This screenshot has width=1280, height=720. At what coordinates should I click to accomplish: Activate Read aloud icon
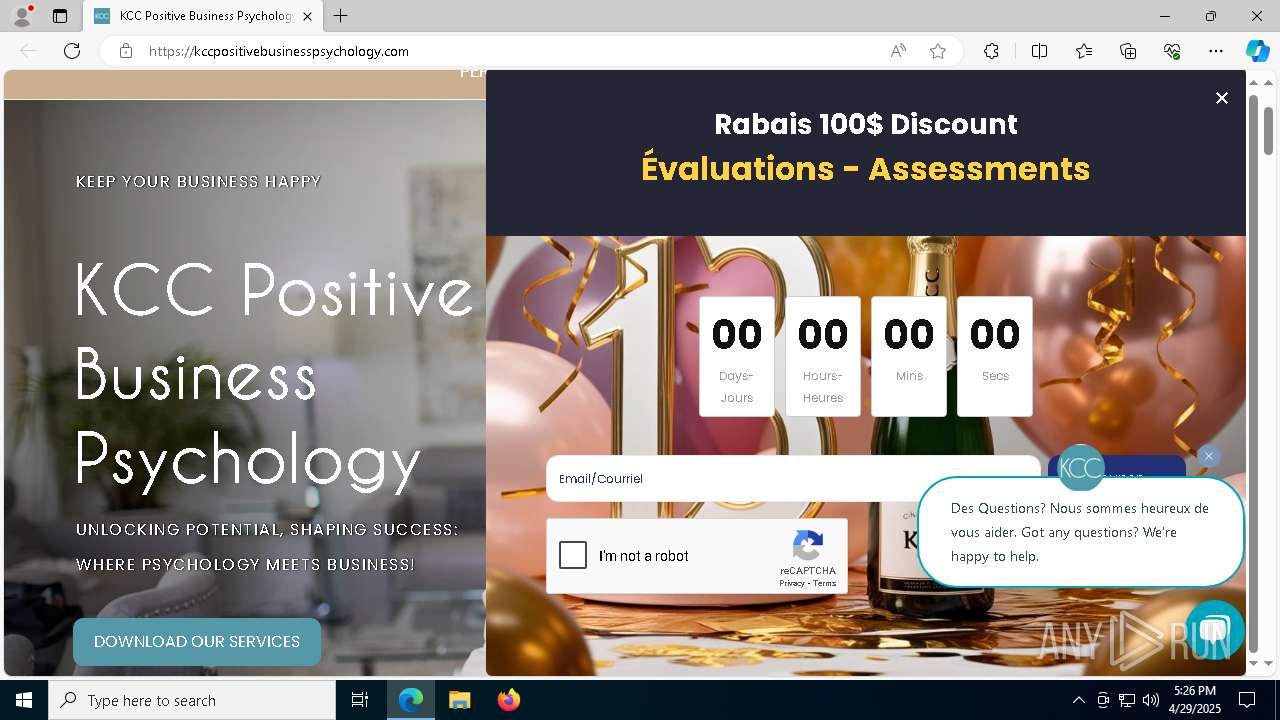(898, 51)
